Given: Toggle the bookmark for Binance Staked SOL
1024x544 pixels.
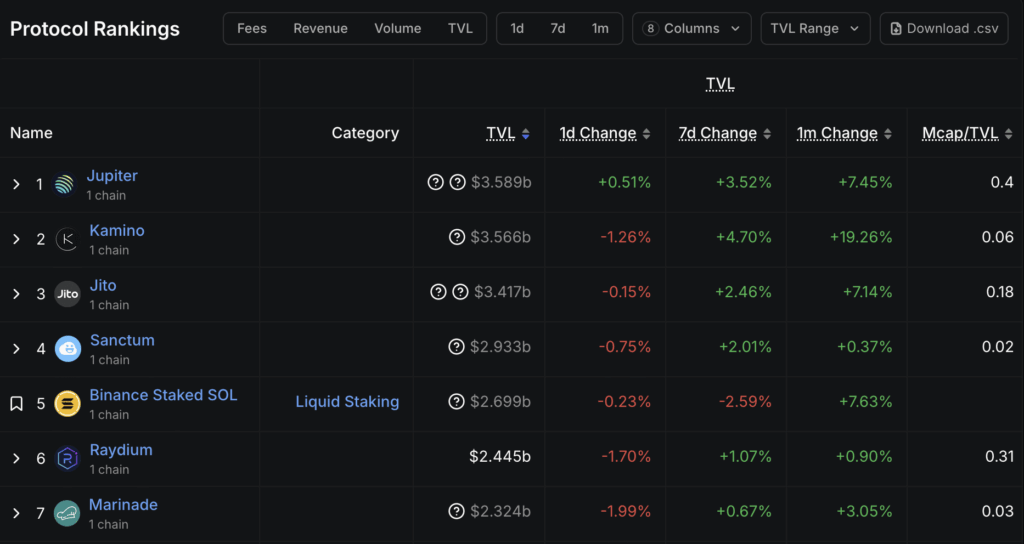Looking at the screenshot, I should [16, 404].
